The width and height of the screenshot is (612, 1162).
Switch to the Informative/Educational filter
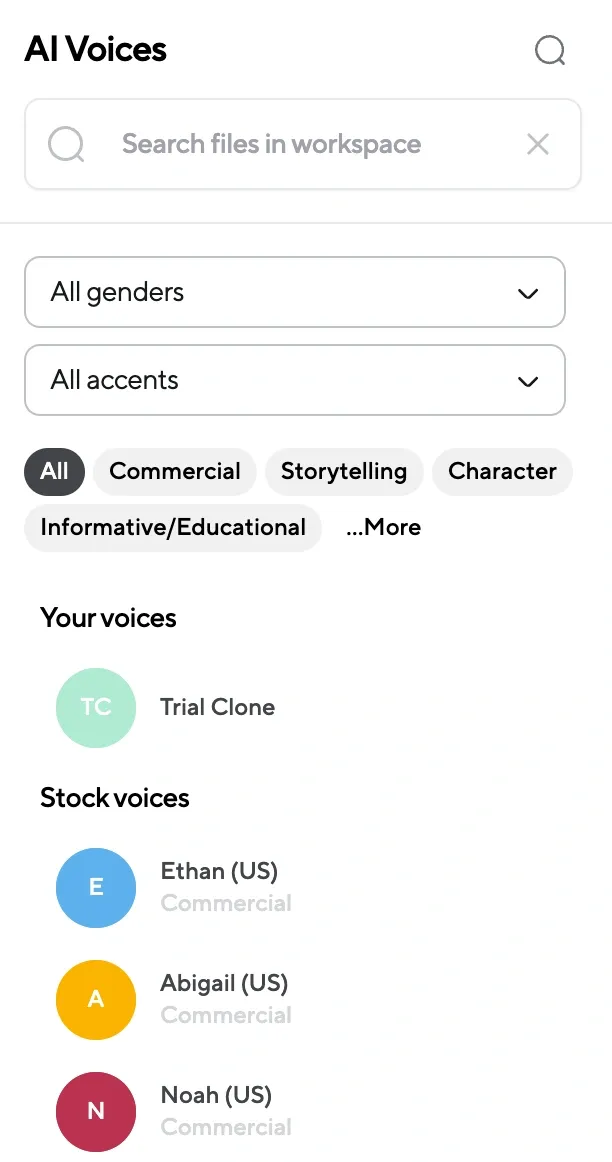coord(172,527)
